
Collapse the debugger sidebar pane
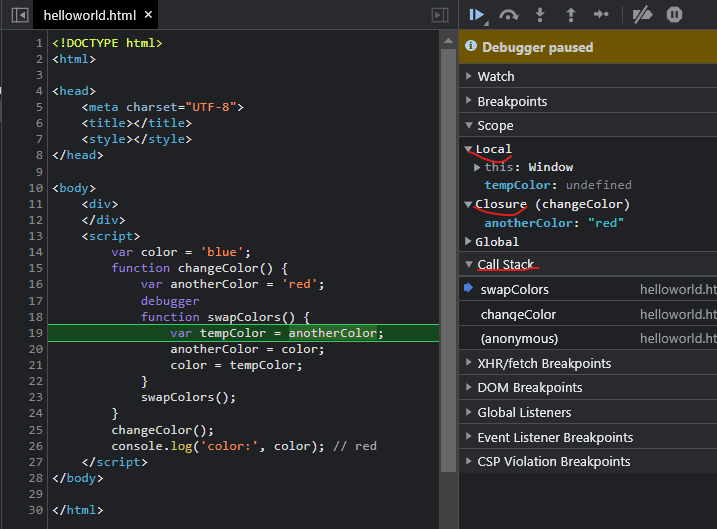439,15
